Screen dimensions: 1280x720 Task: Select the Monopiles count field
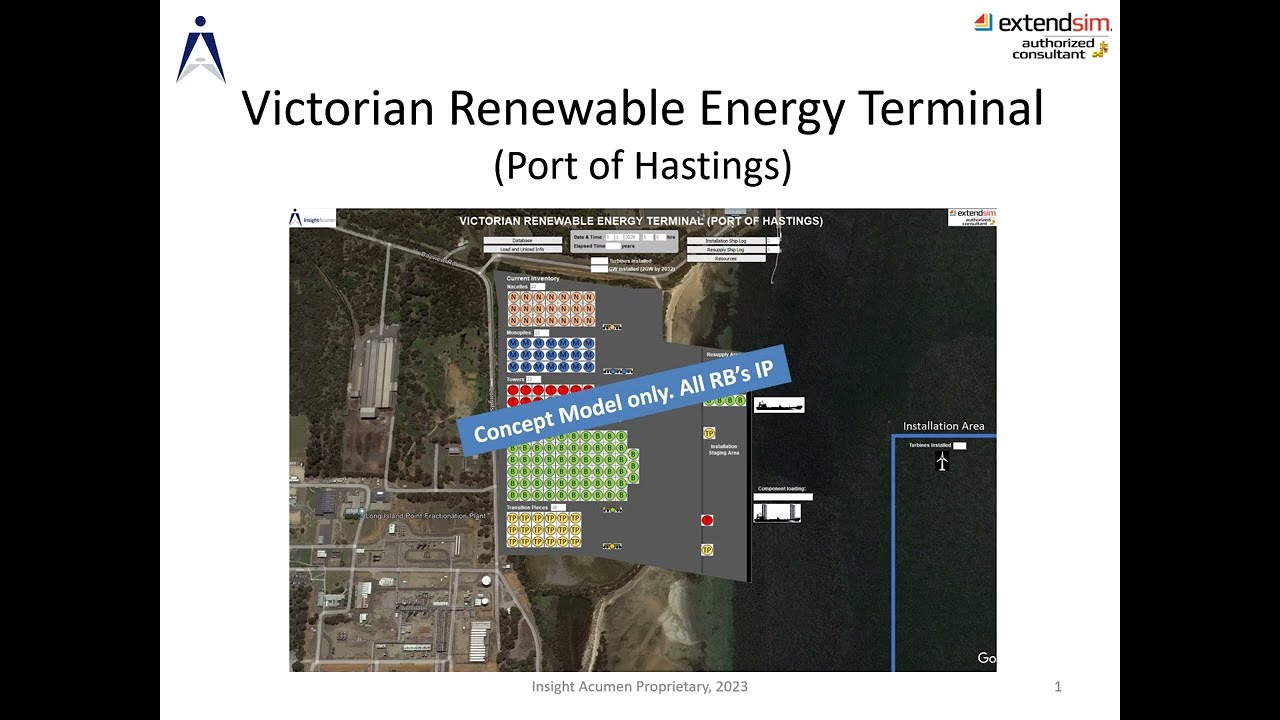point(541,333)
